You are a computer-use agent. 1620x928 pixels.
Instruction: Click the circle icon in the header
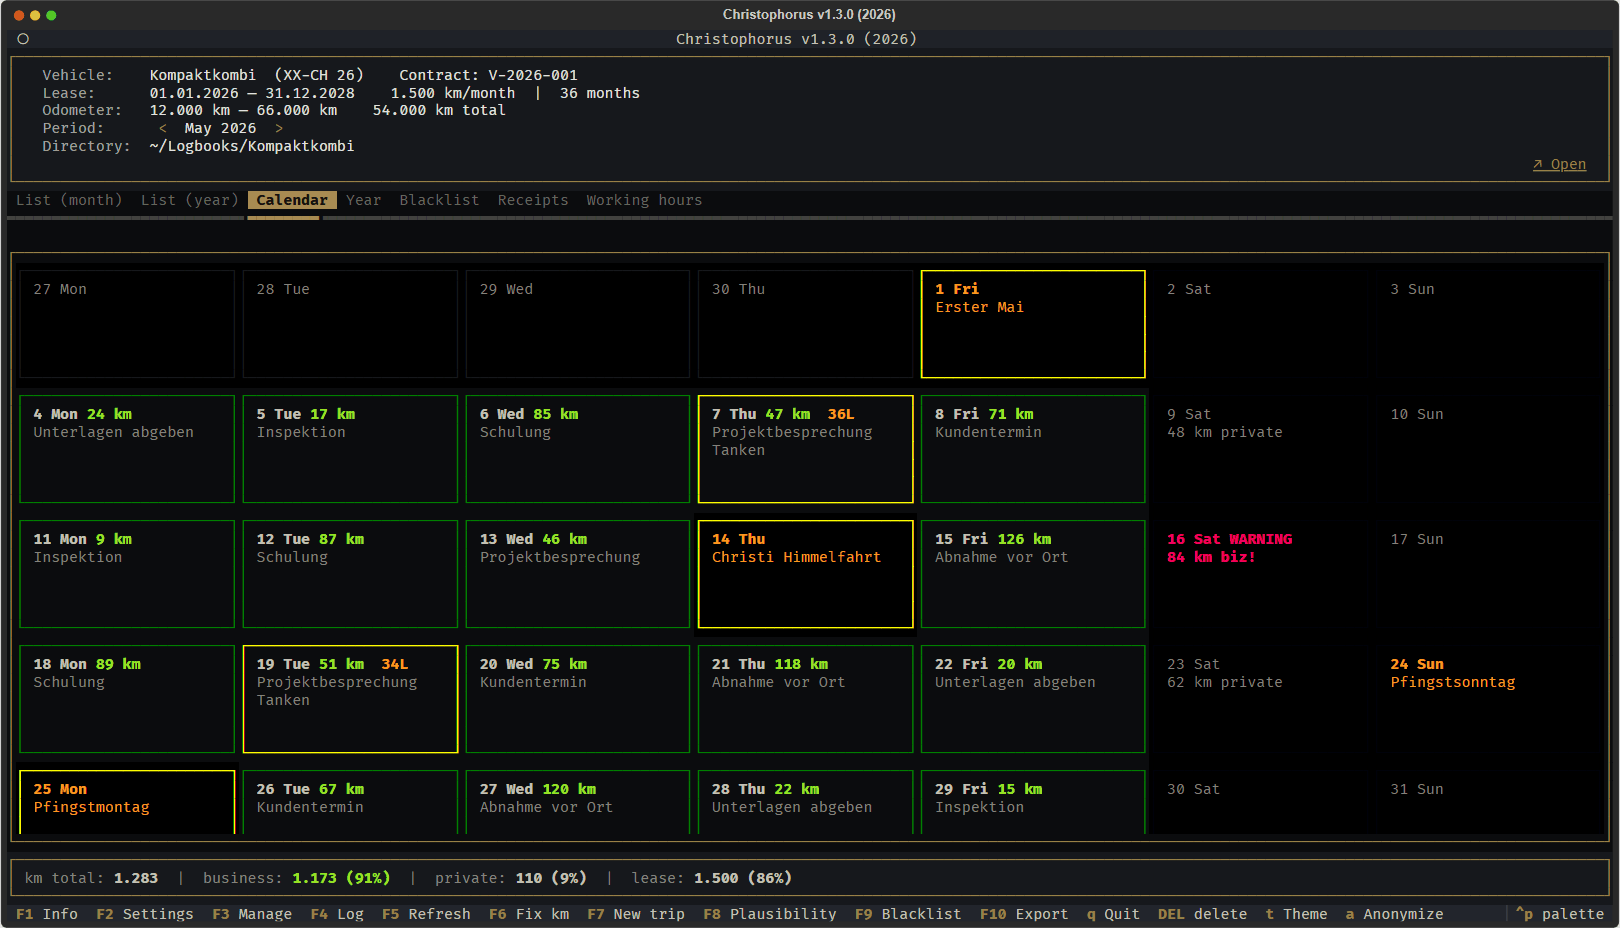pos(23,39)
